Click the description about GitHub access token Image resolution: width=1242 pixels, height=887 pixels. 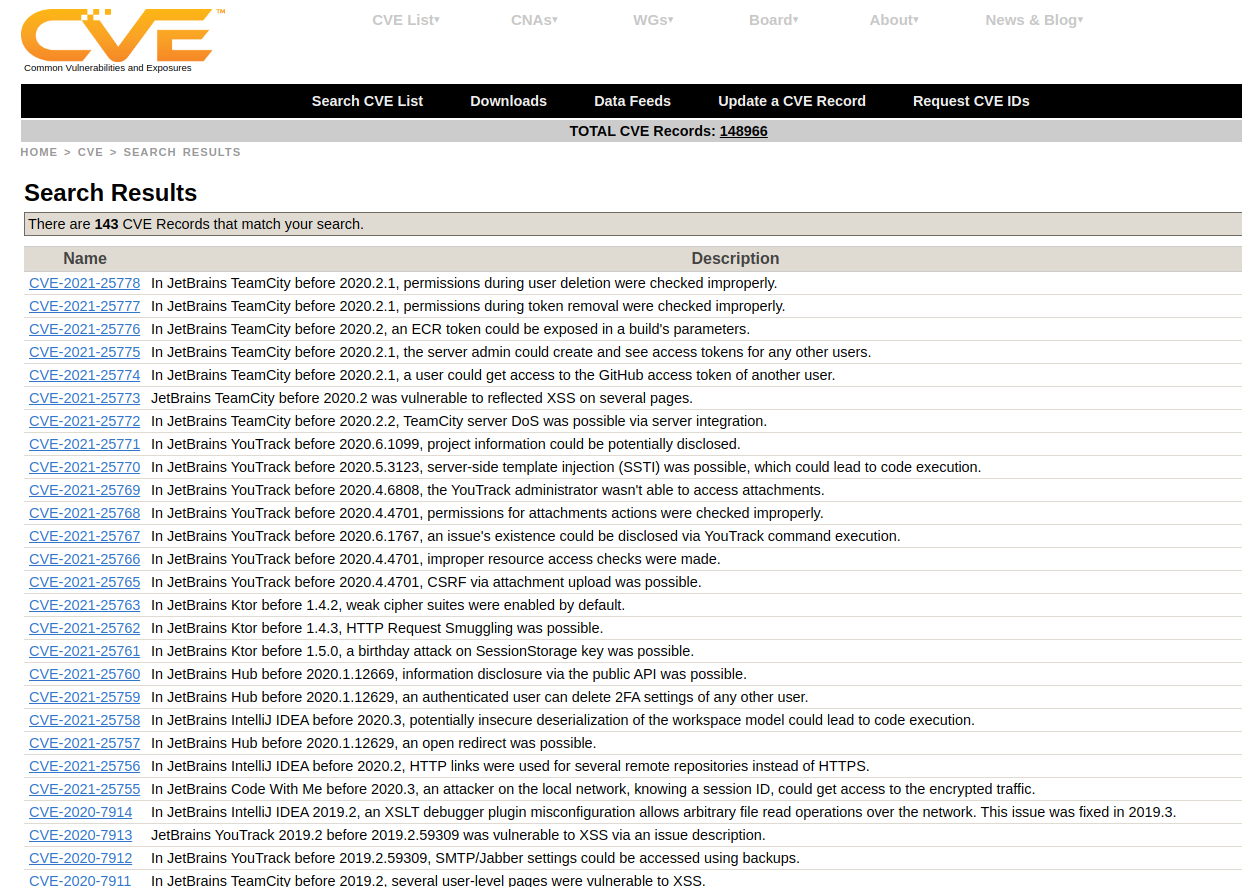pyautogui.click(x=493, y=375)
